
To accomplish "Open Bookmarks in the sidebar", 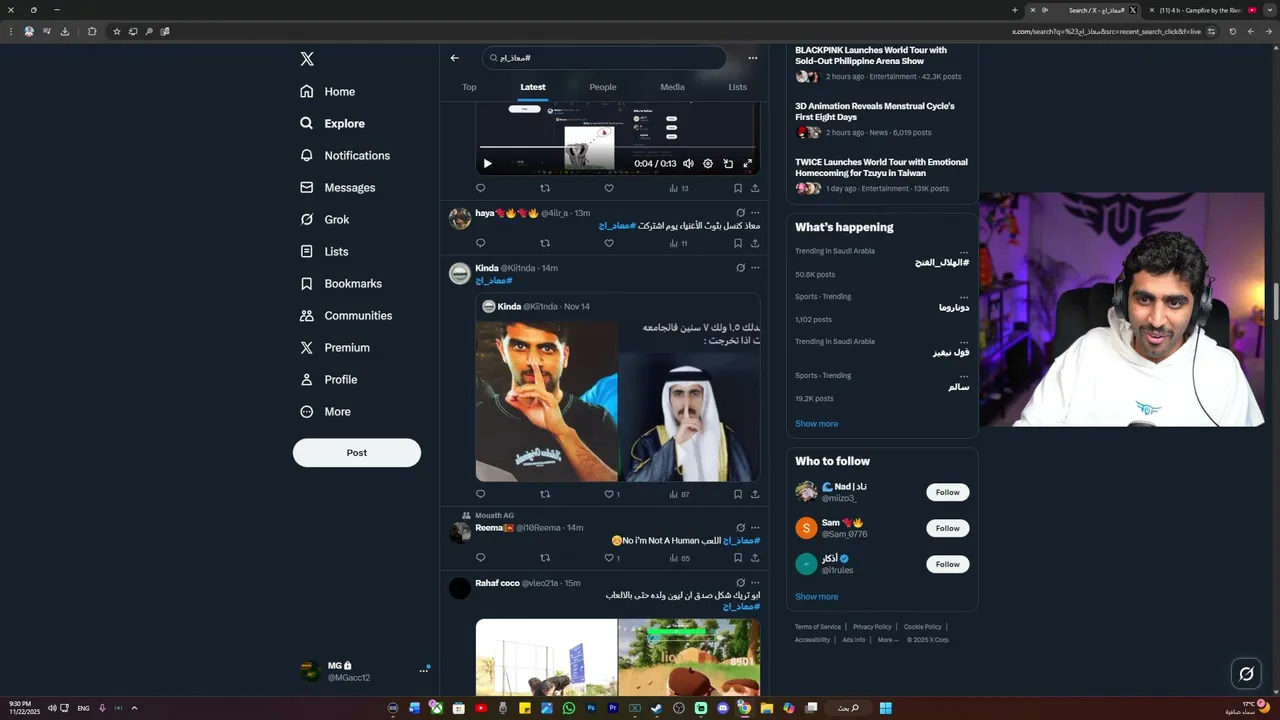I will 341,283.
